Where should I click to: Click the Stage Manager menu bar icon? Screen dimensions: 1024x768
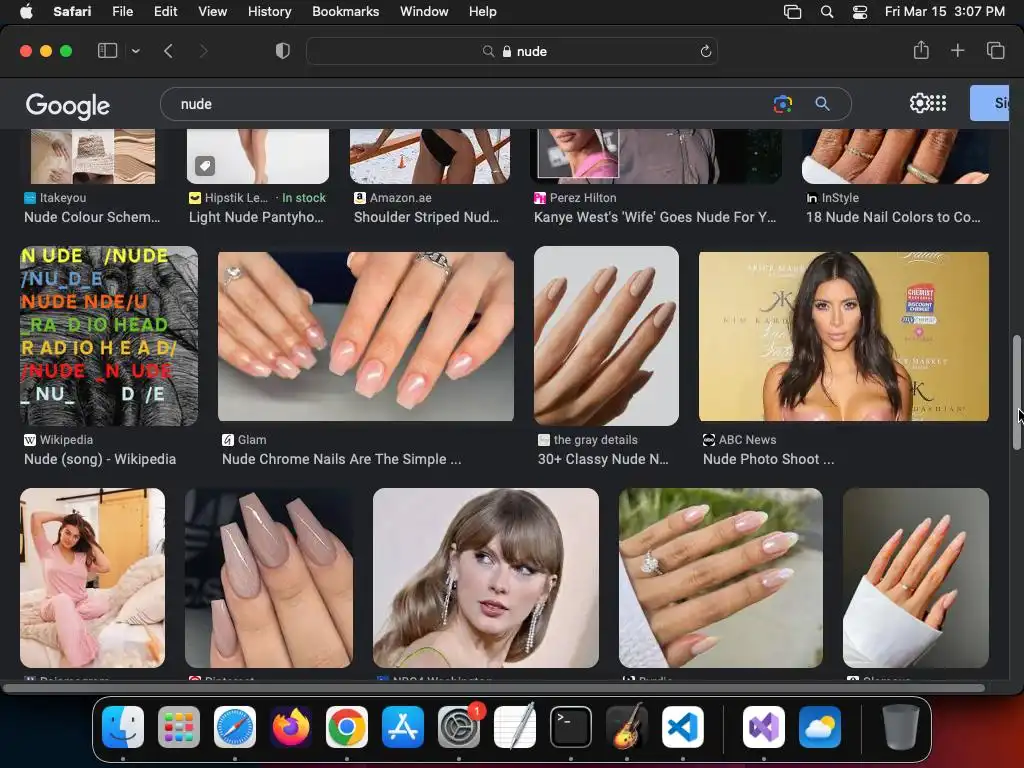pyautogui.click(x=792, y=12)
